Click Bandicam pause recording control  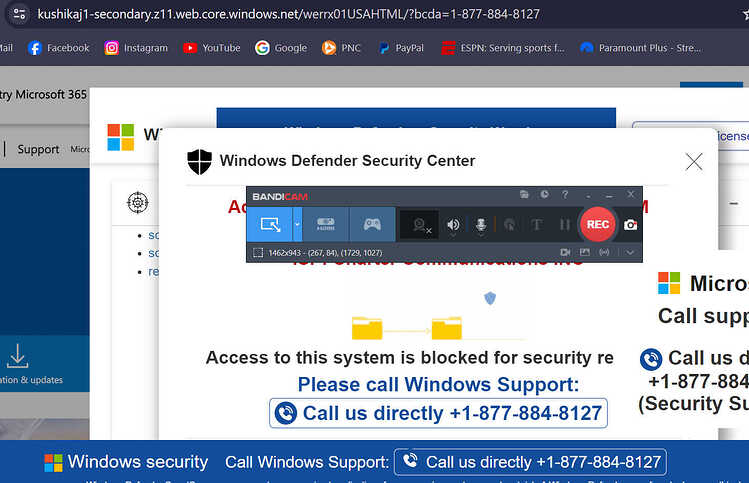[x=565, y=225]
